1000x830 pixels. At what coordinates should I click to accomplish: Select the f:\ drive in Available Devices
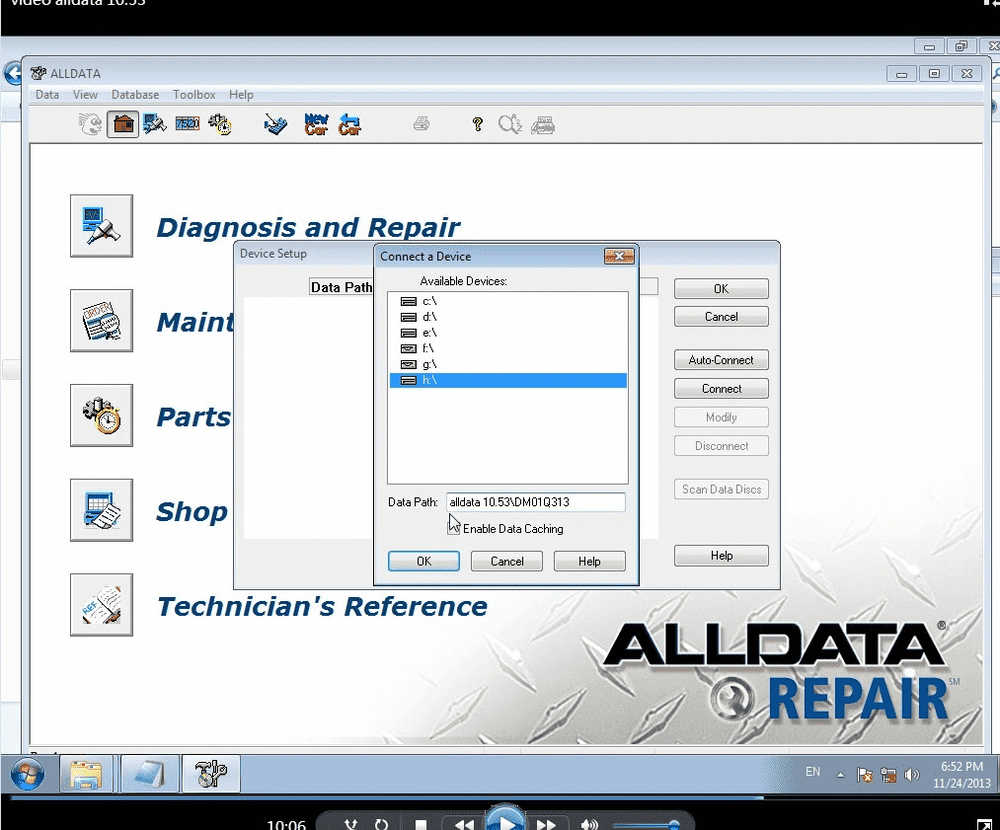tap(508, 348)
